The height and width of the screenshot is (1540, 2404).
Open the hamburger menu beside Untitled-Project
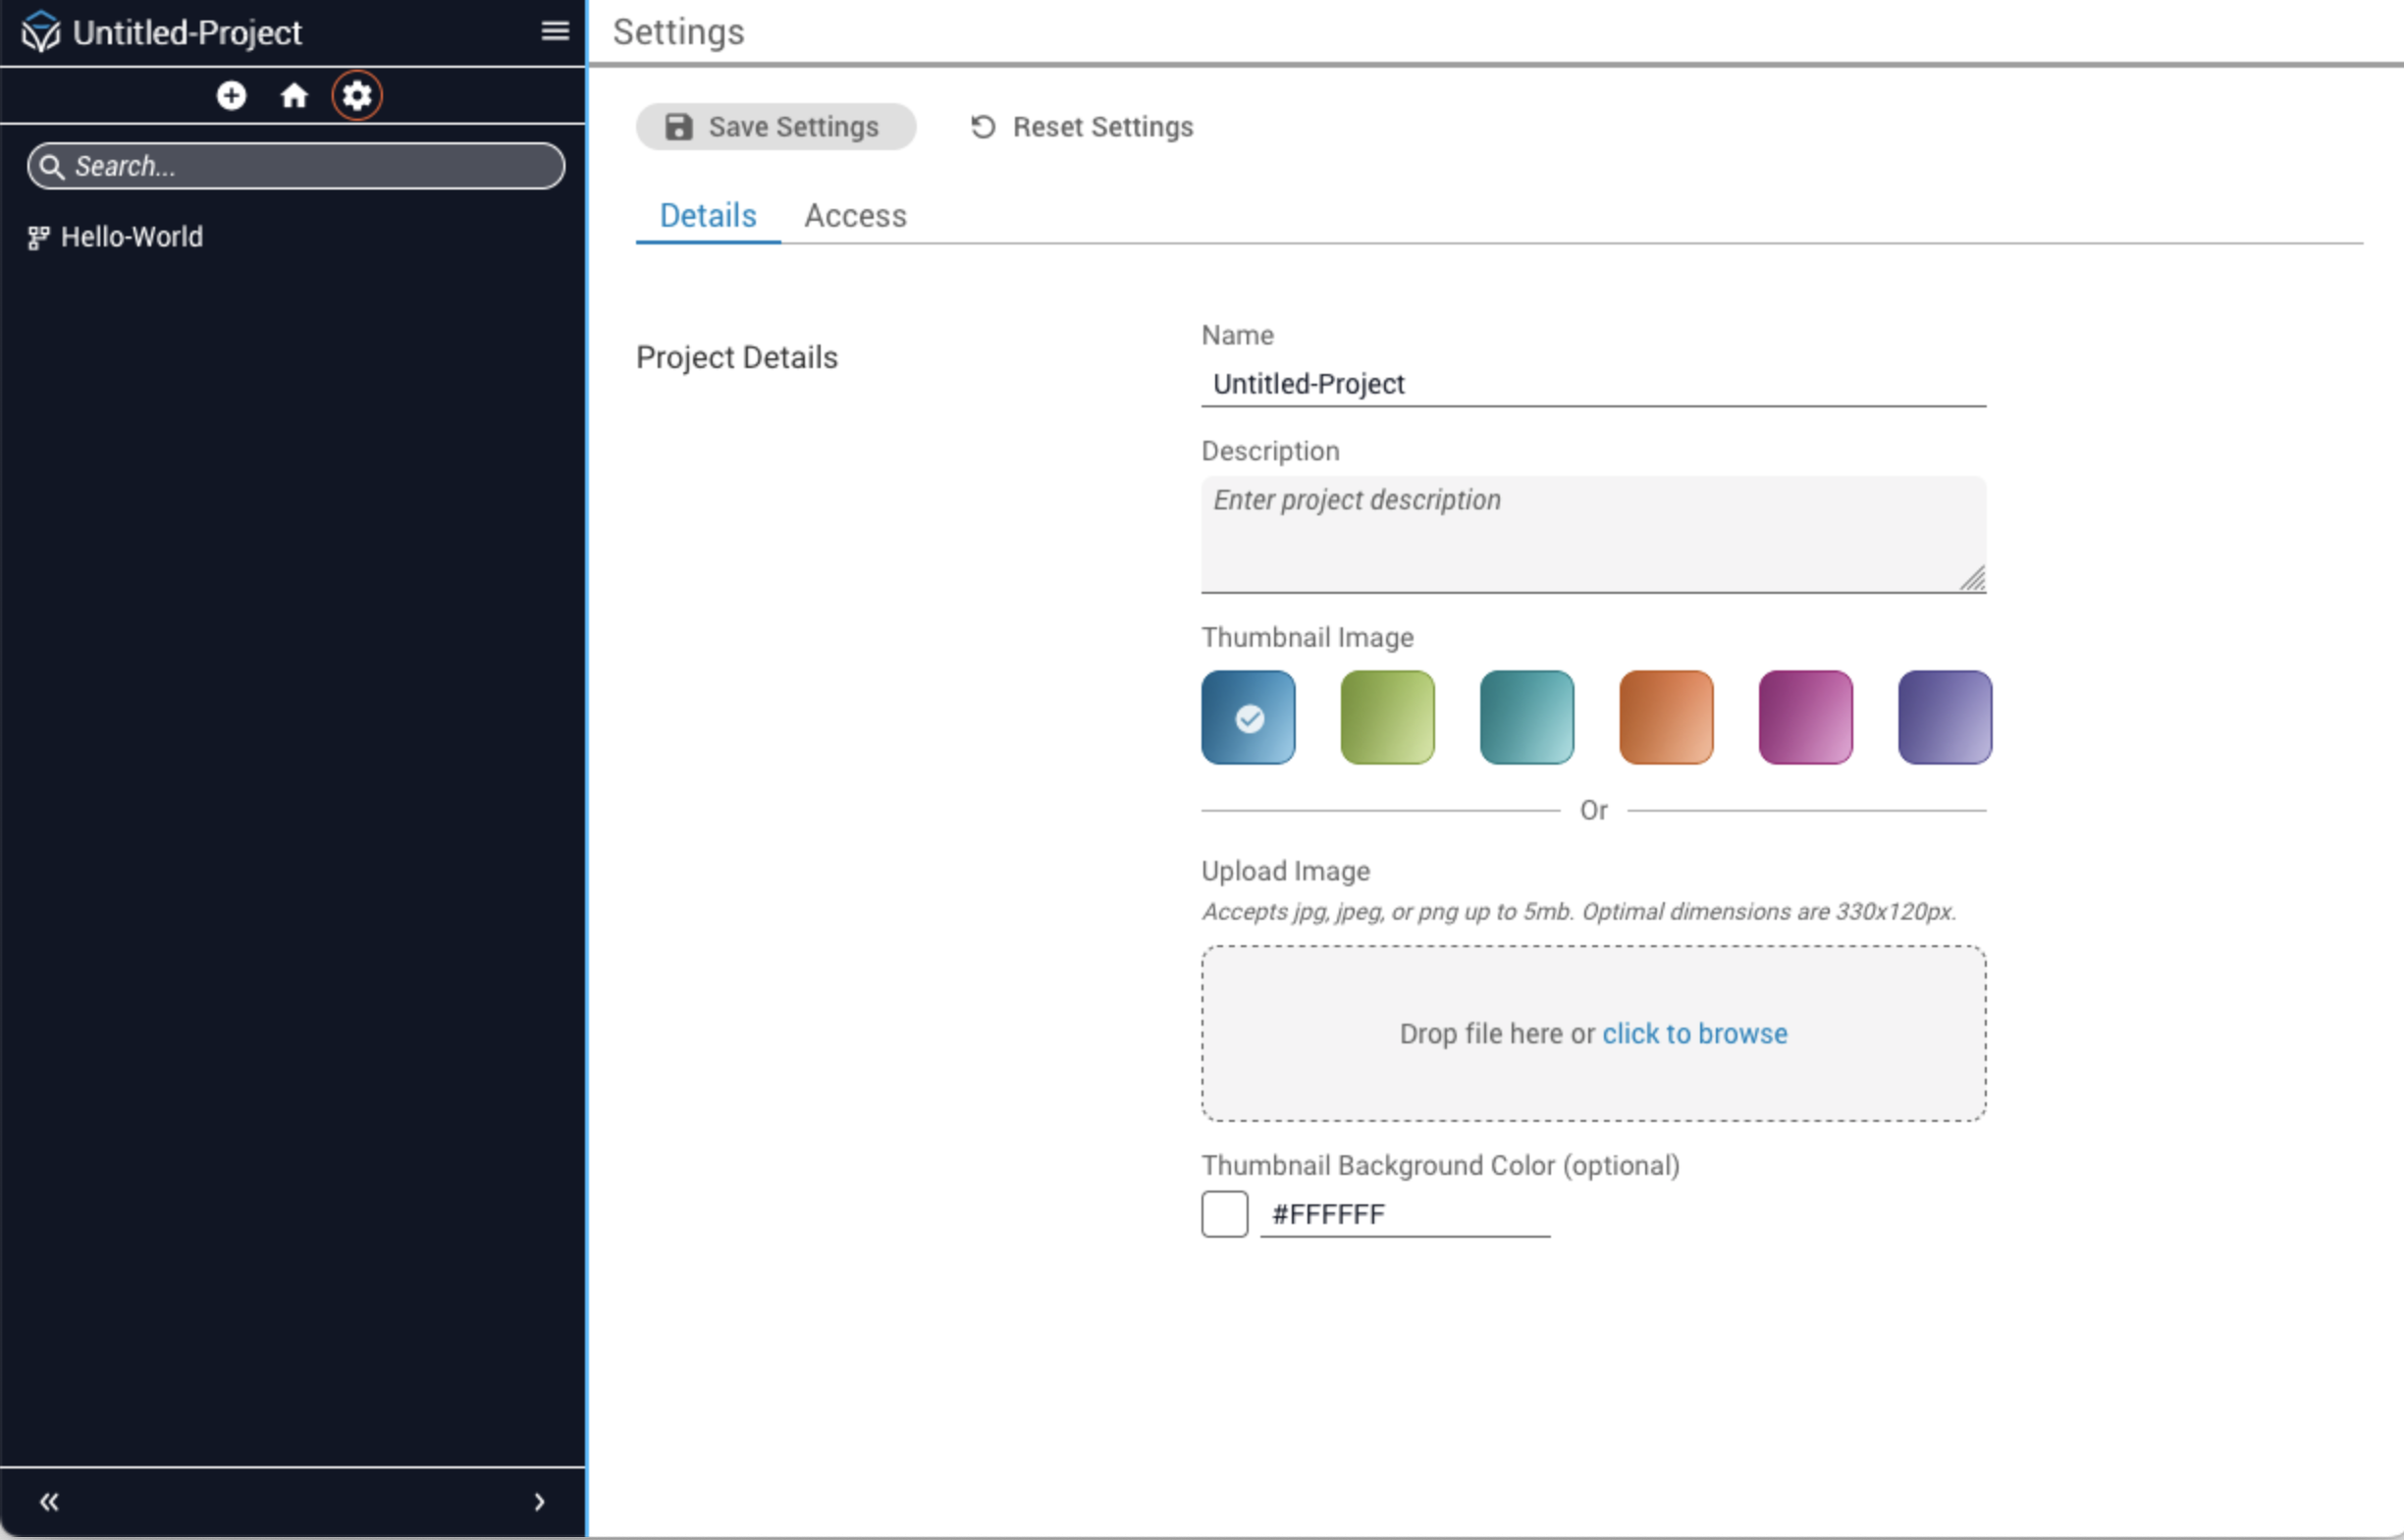(x=555, y=31)
